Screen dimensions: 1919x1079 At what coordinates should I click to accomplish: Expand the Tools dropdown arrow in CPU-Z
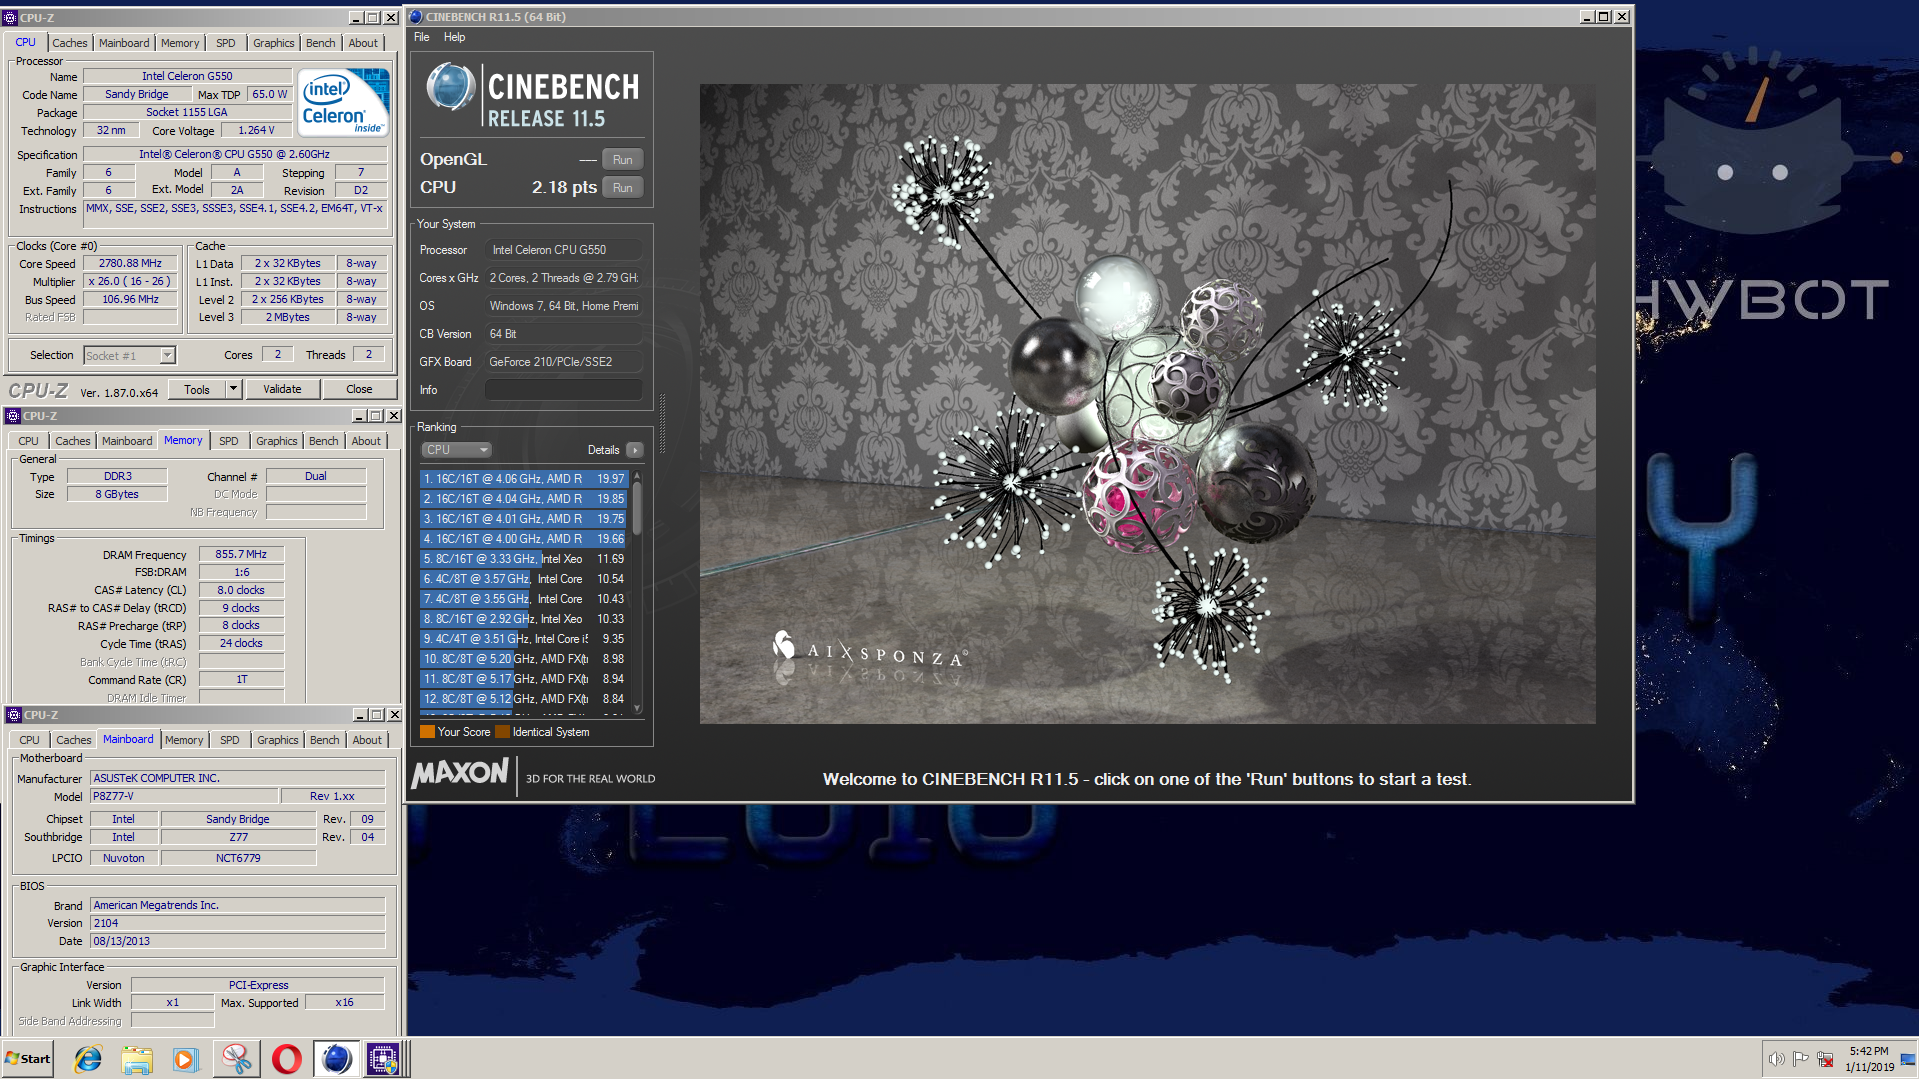pos(234,390)
